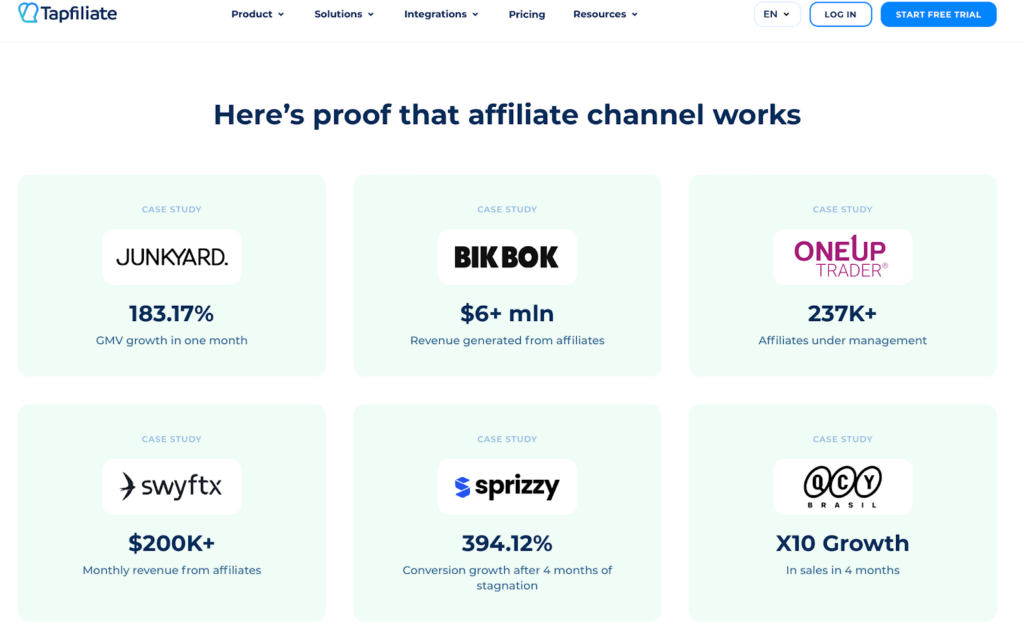Open the 183.17% GMV growth stat
The height and width of the screenshot is (632, 1024).
[172, 314]
